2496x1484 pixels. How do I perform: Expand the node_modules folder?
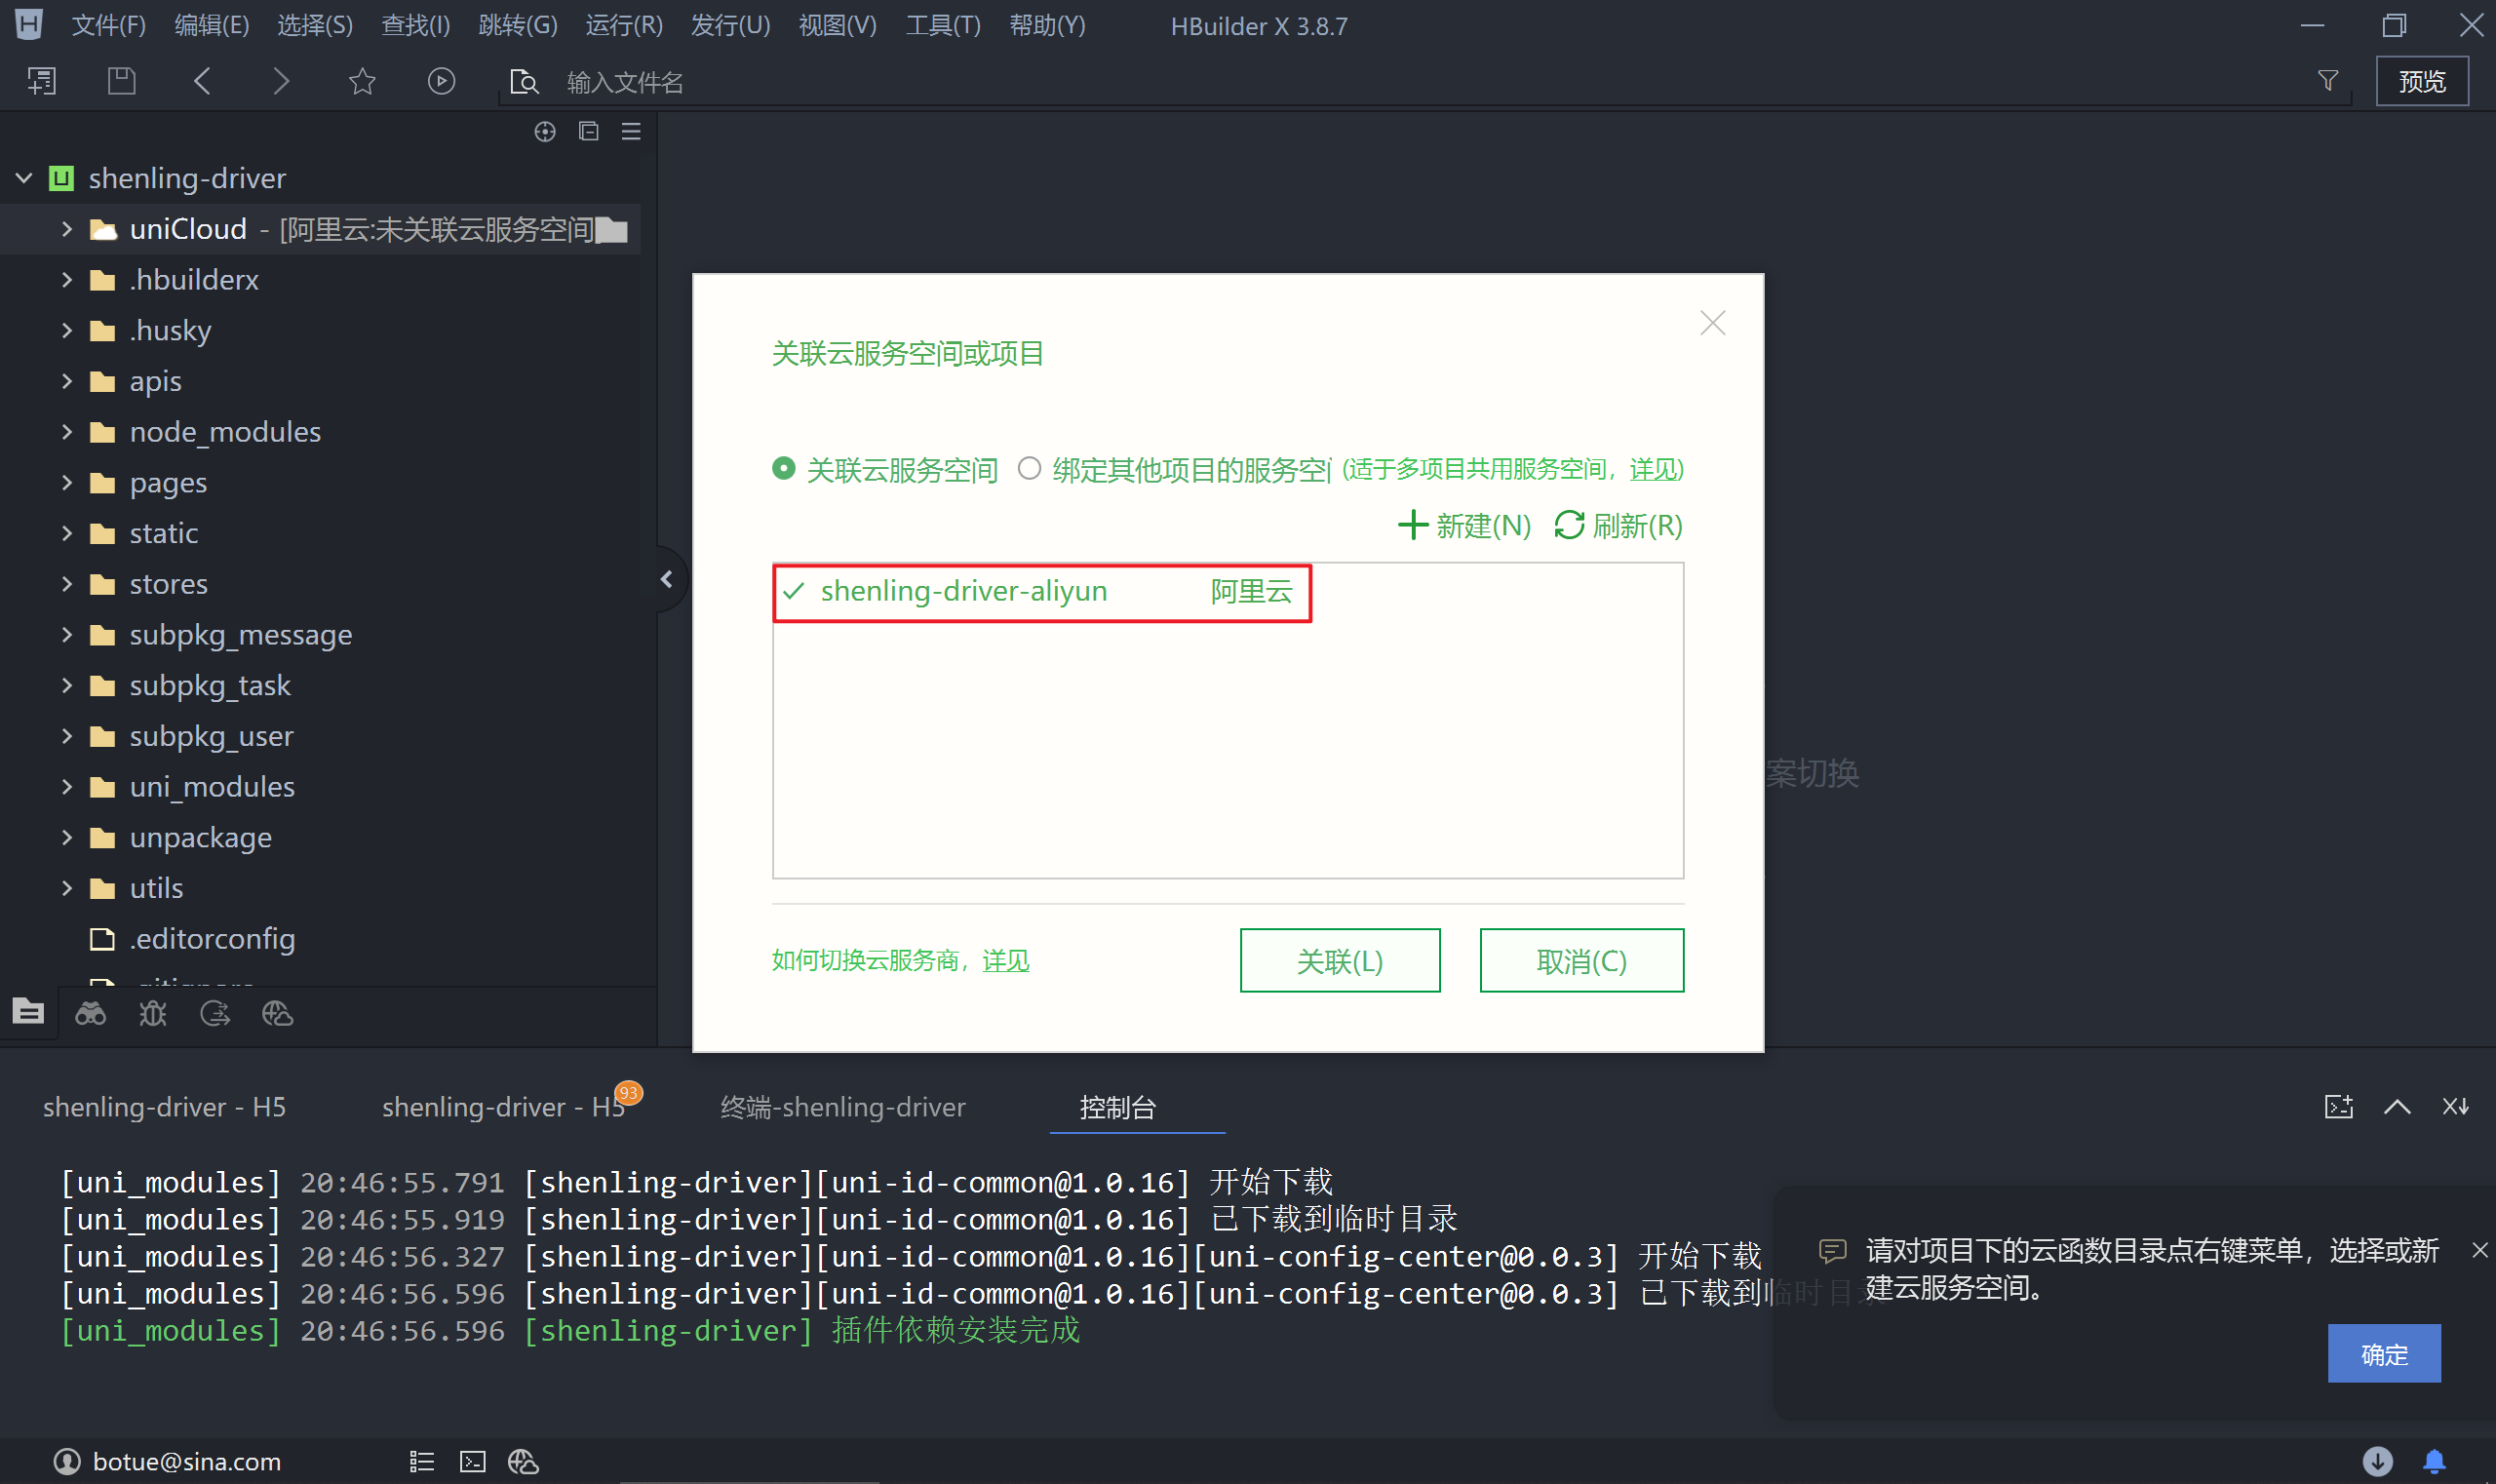click(67, 432)
